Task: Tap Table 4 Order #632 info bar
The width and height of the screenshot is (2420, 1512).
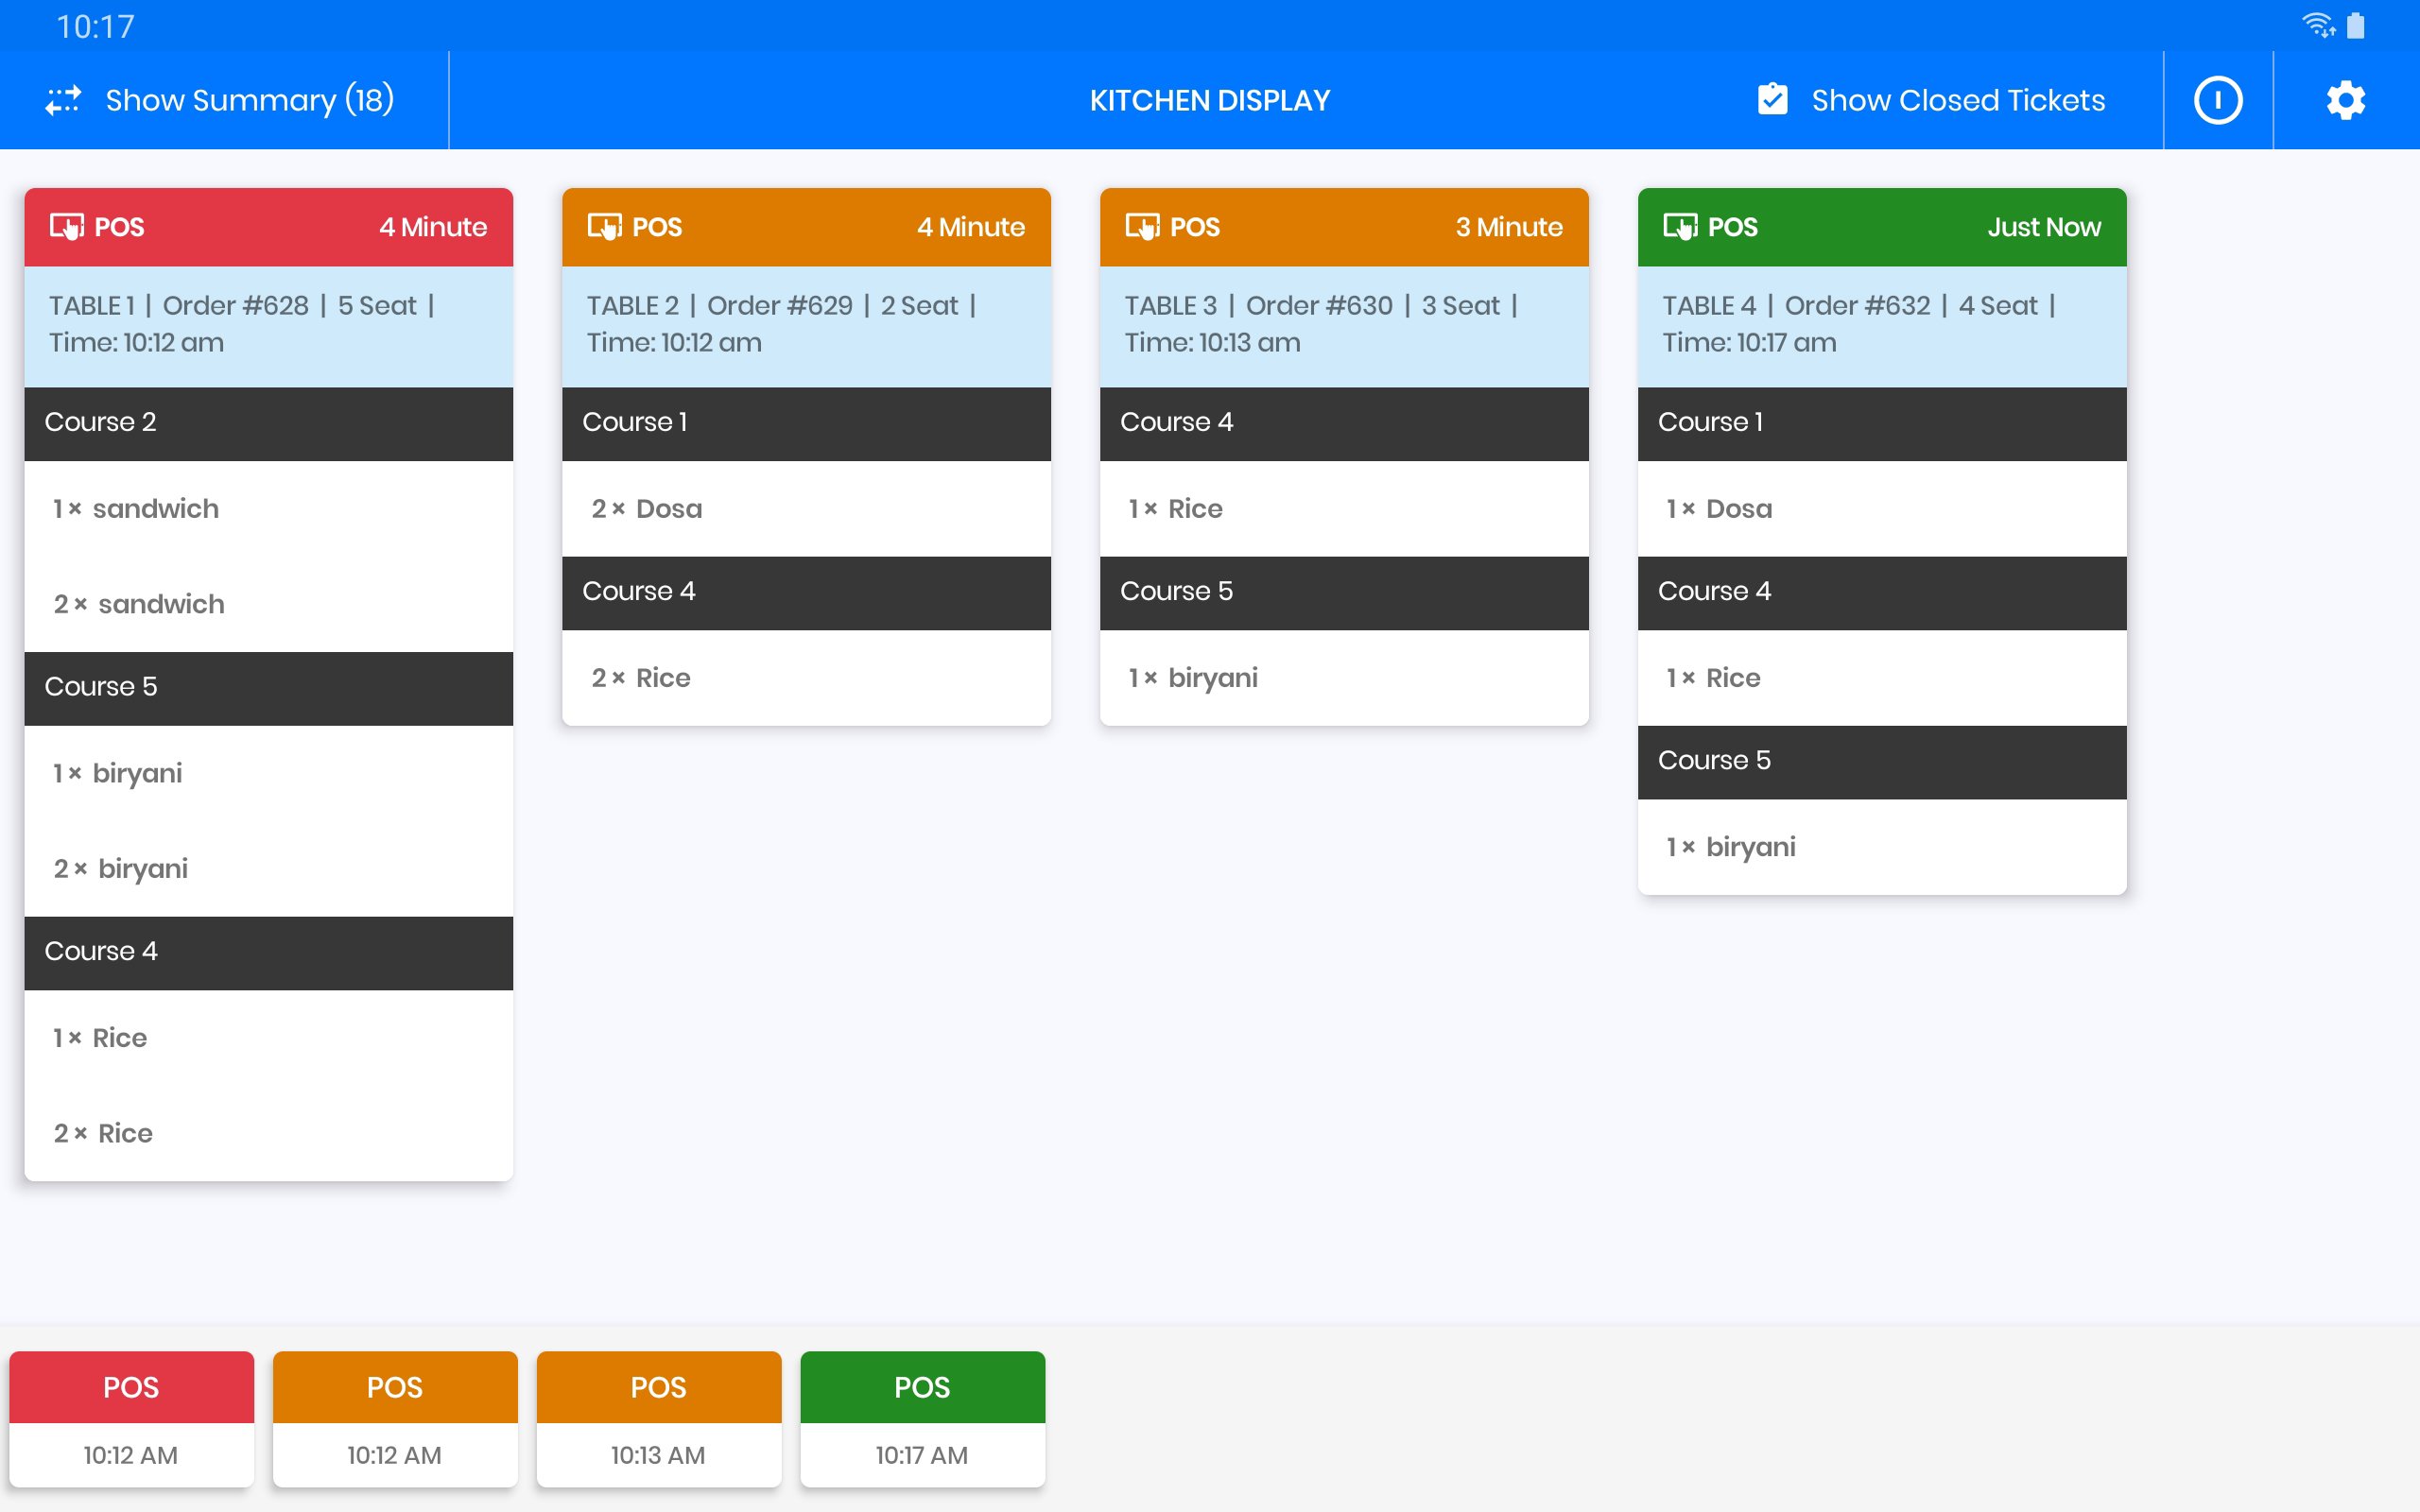Action: [1881, 324]
